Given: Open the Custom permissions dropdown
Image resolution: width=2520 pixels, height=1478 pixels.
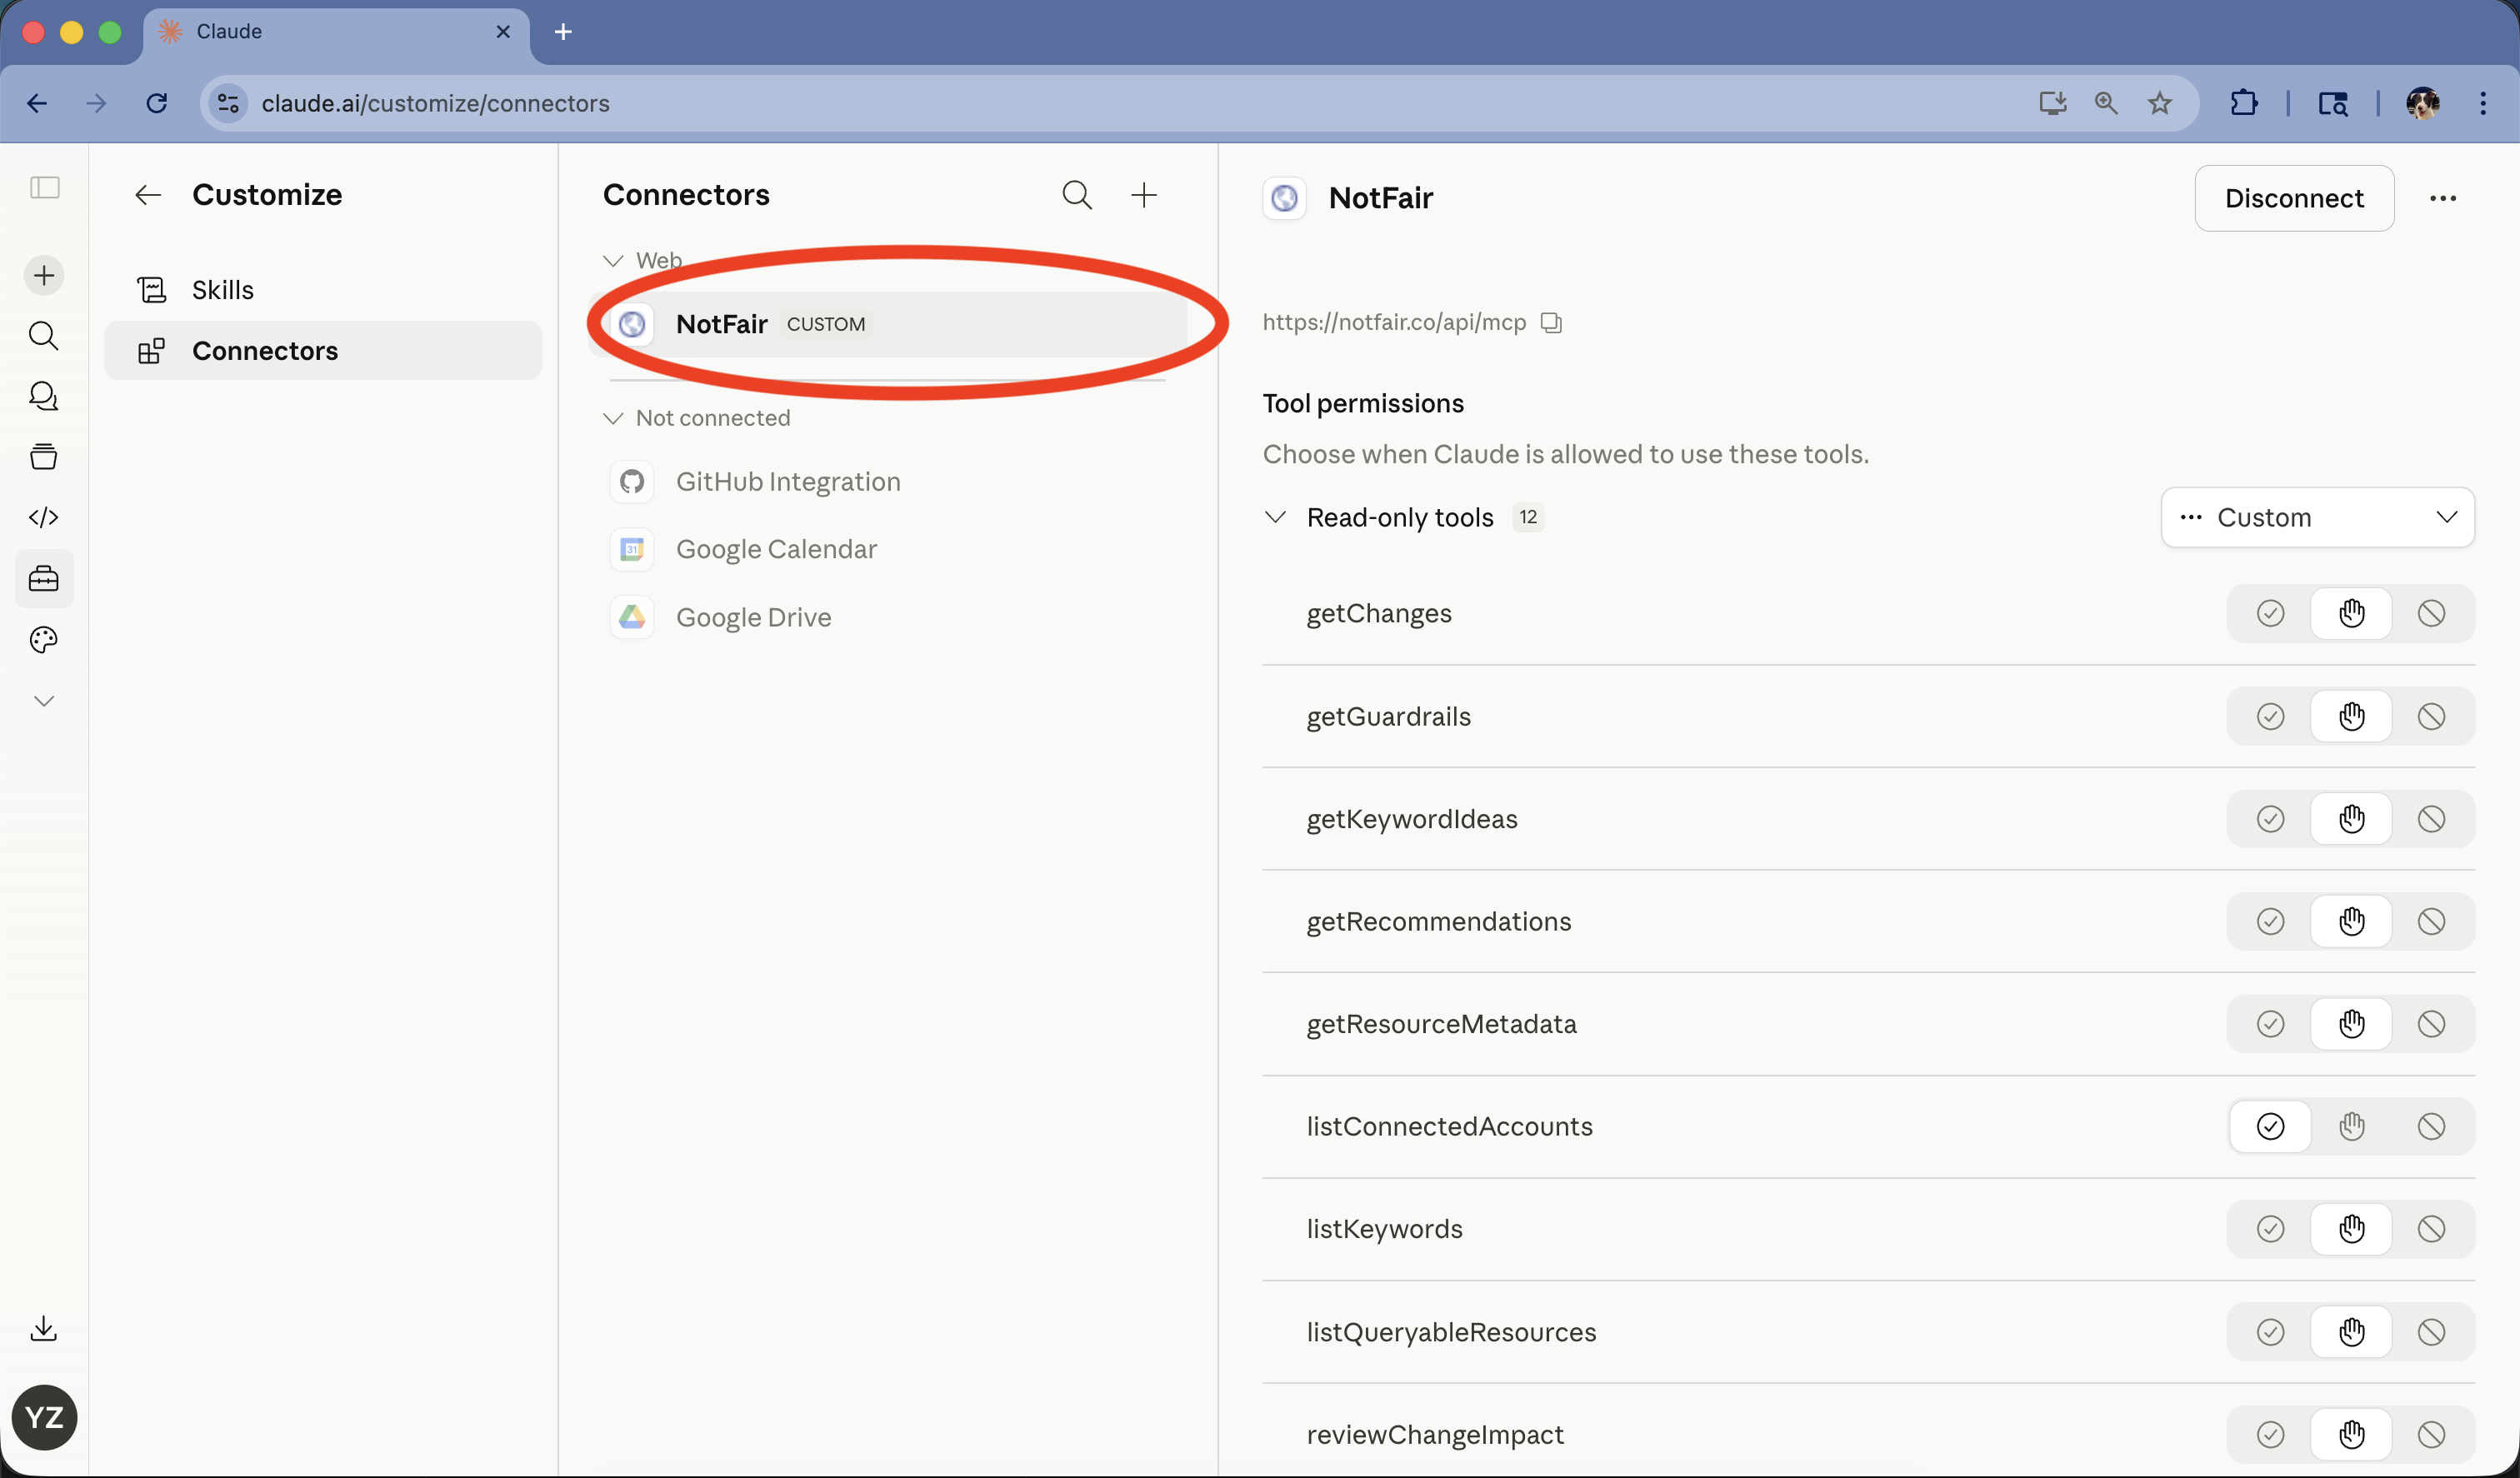Looking at the screenshot, I should point(2317,517).
